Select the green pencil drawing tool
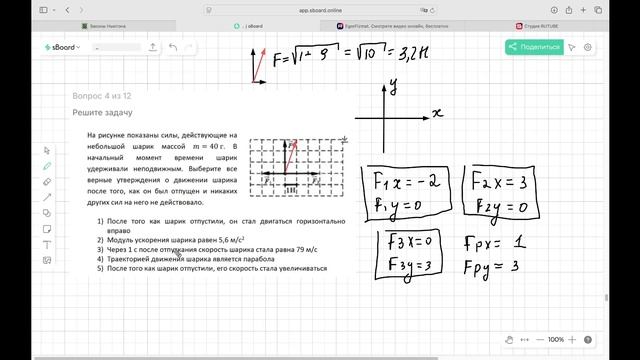640x360 pixels. (x=47, y=166)
